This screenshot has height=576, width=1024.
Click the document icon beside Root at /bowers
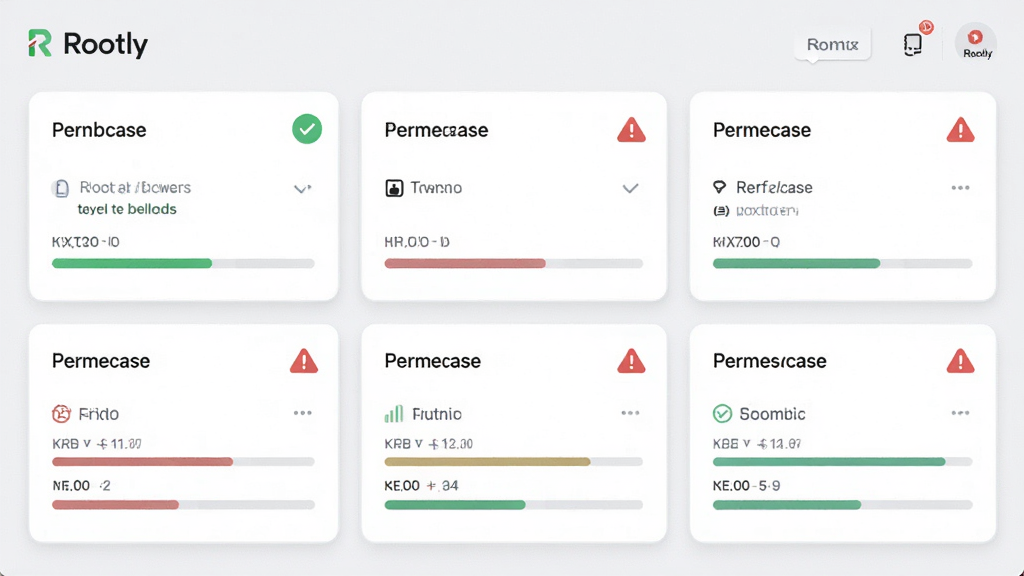tap(61, 188)
